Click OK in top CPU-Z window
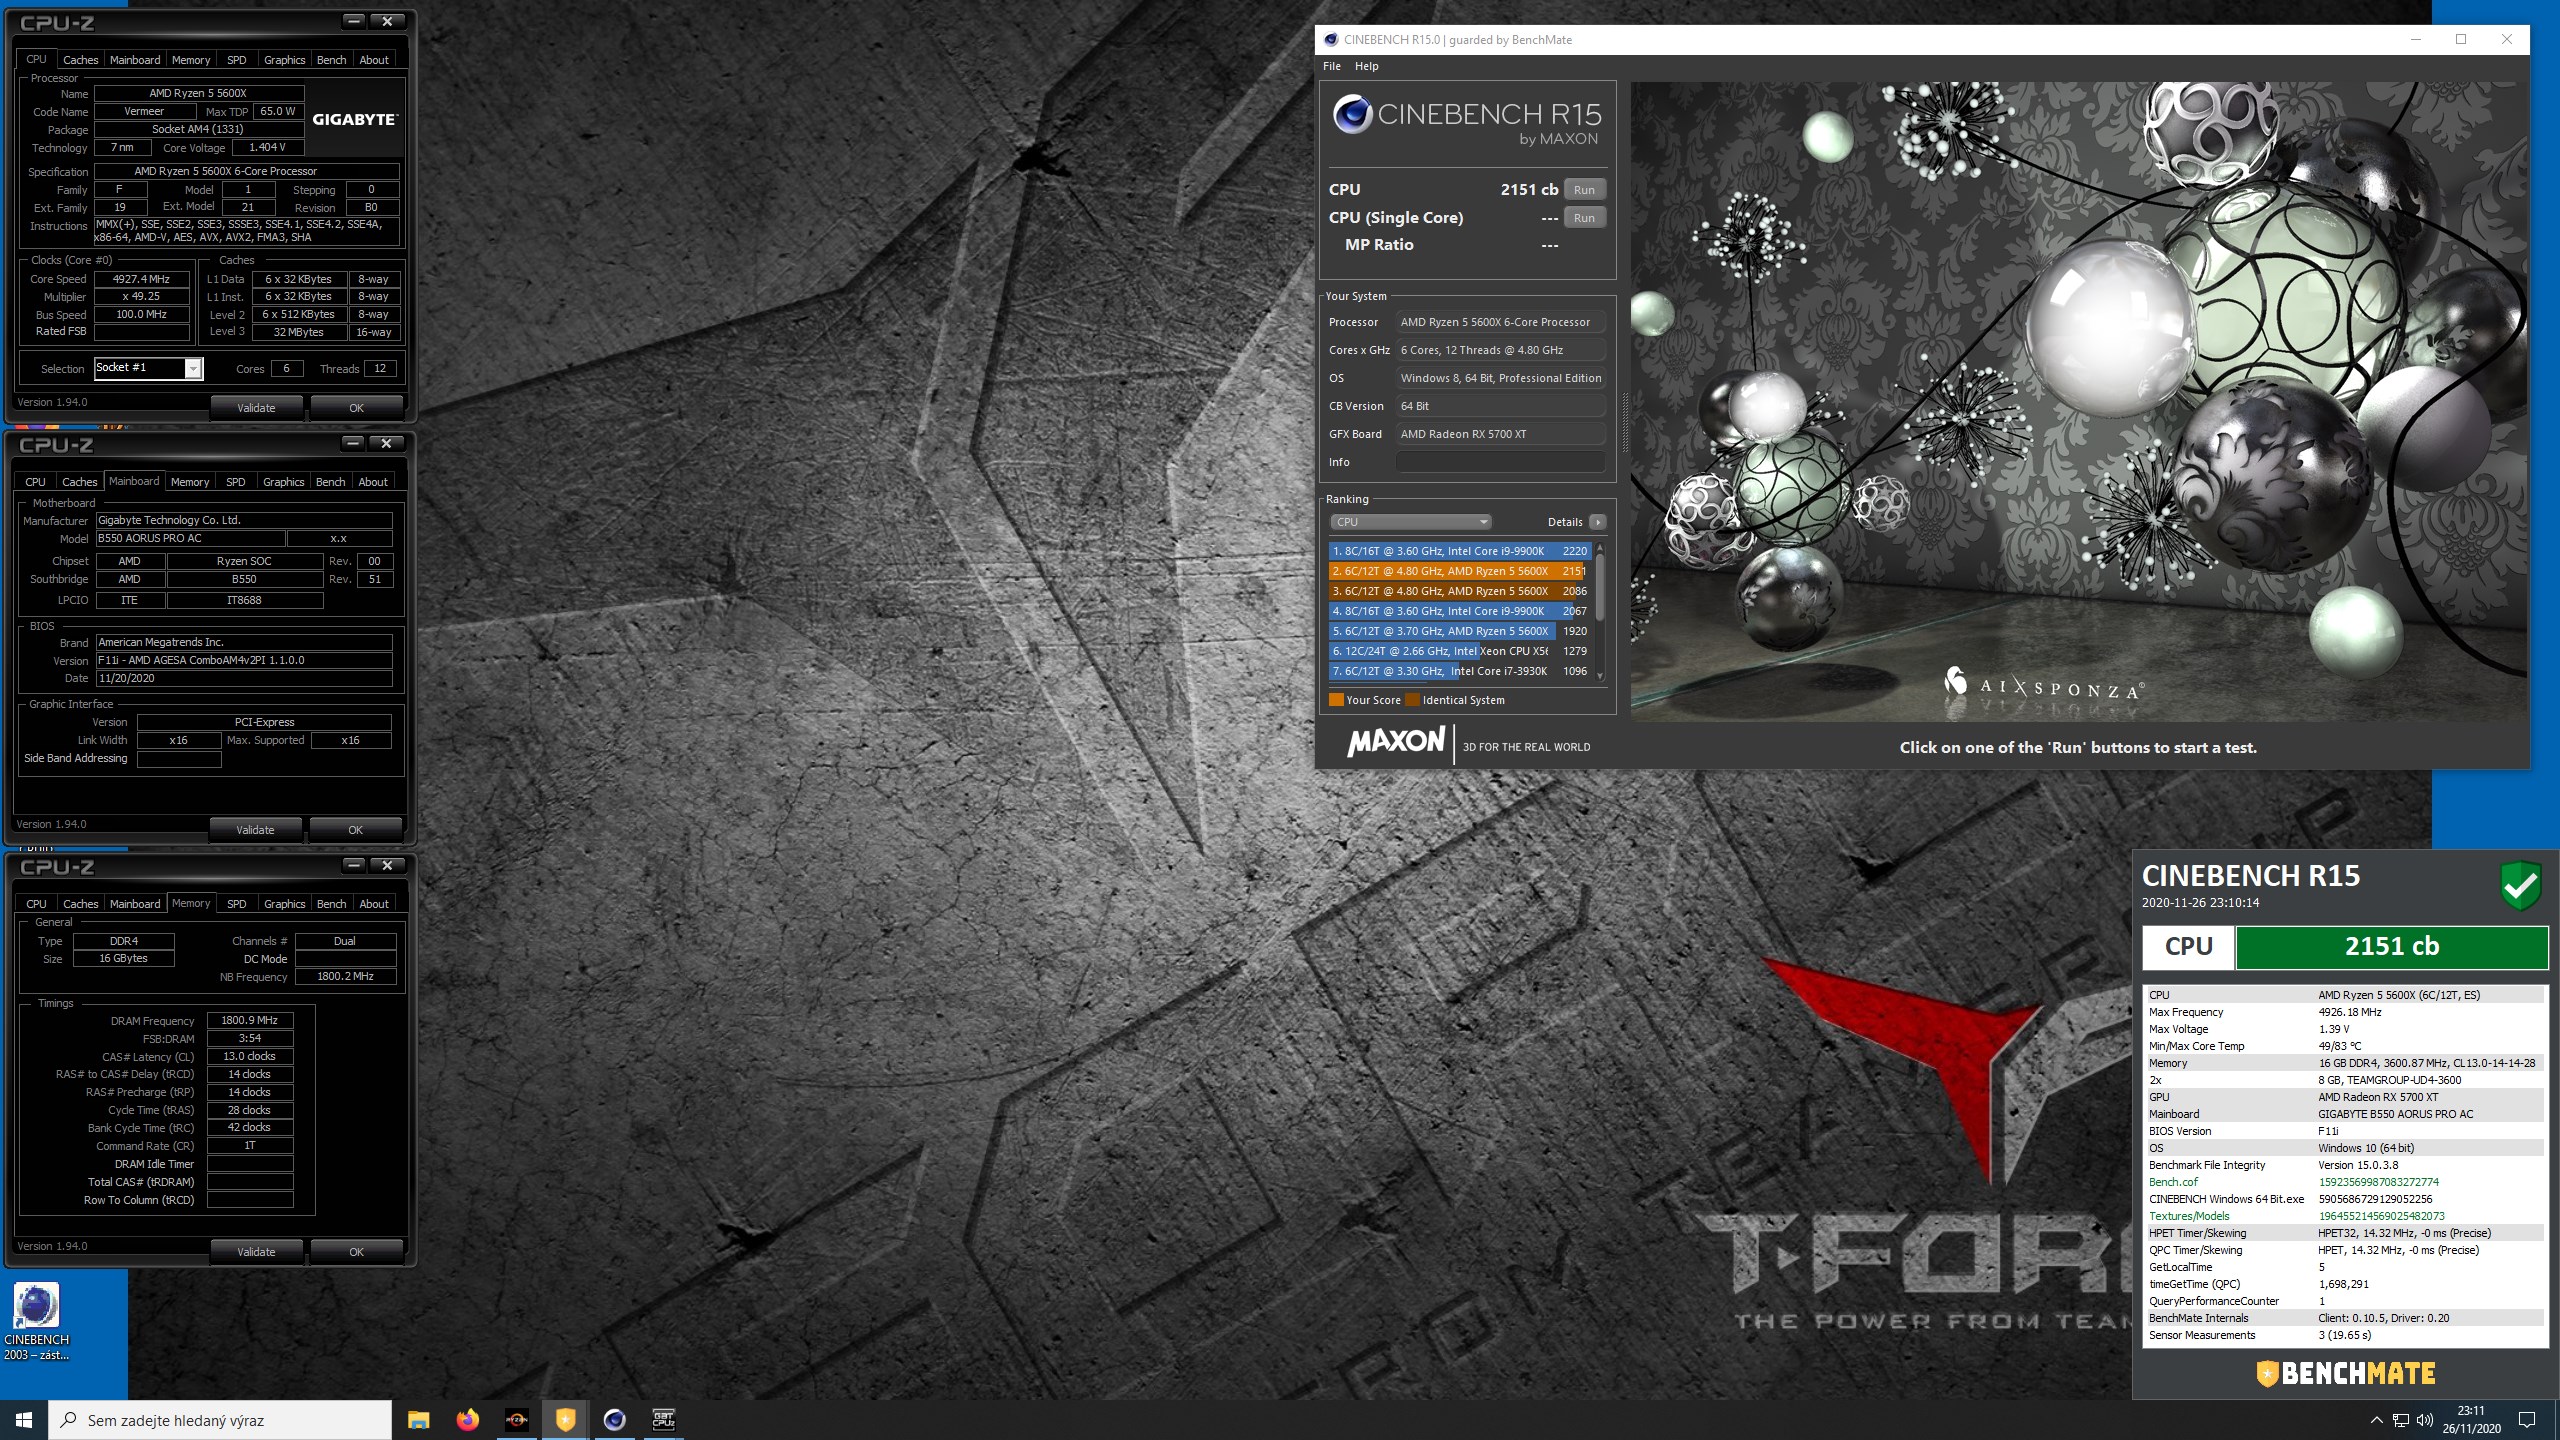 pyautogui.click(x=356, y=408)
